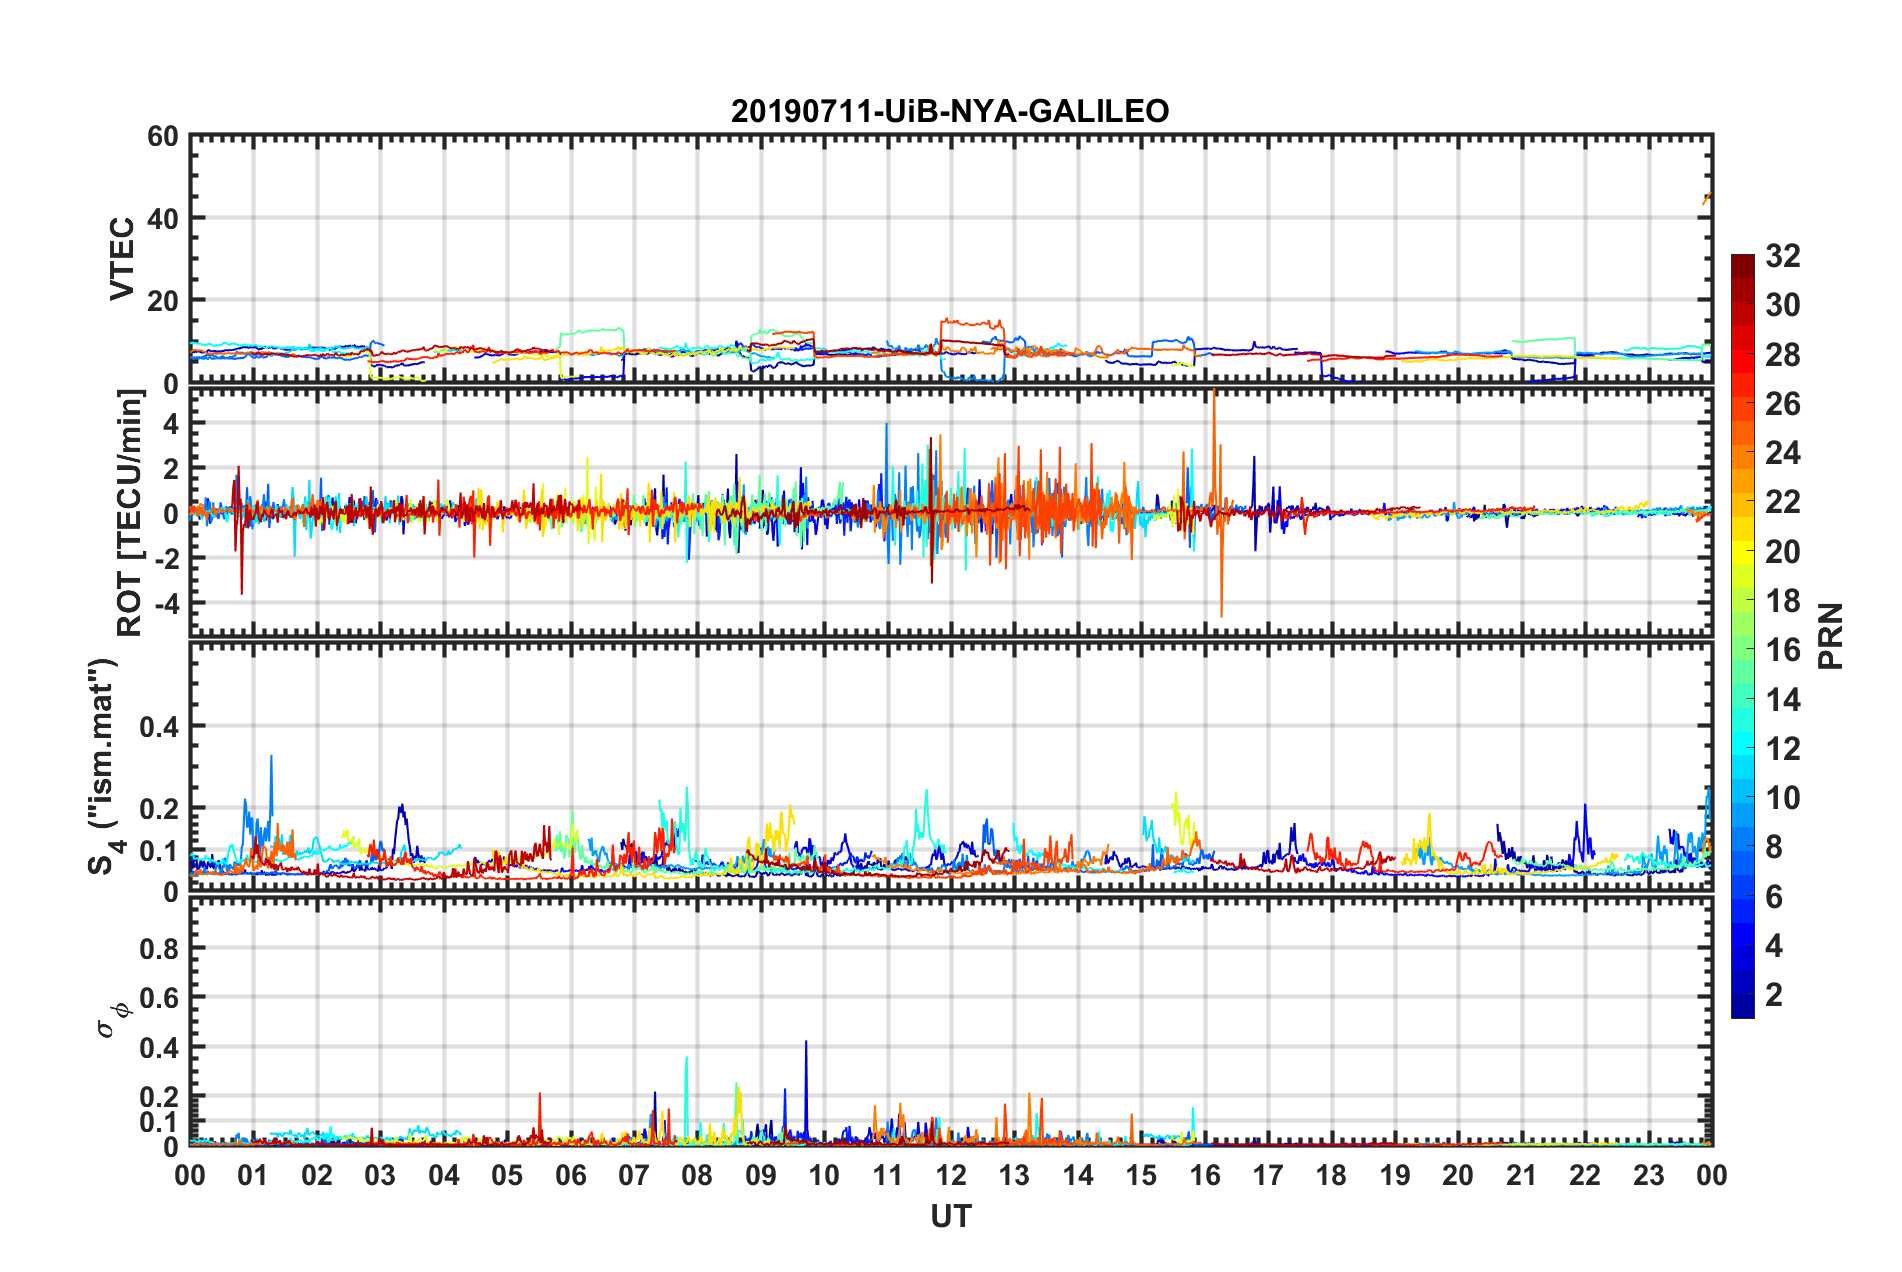
Task: Click colorbar tick label "2"
Action: (1774, 995)
